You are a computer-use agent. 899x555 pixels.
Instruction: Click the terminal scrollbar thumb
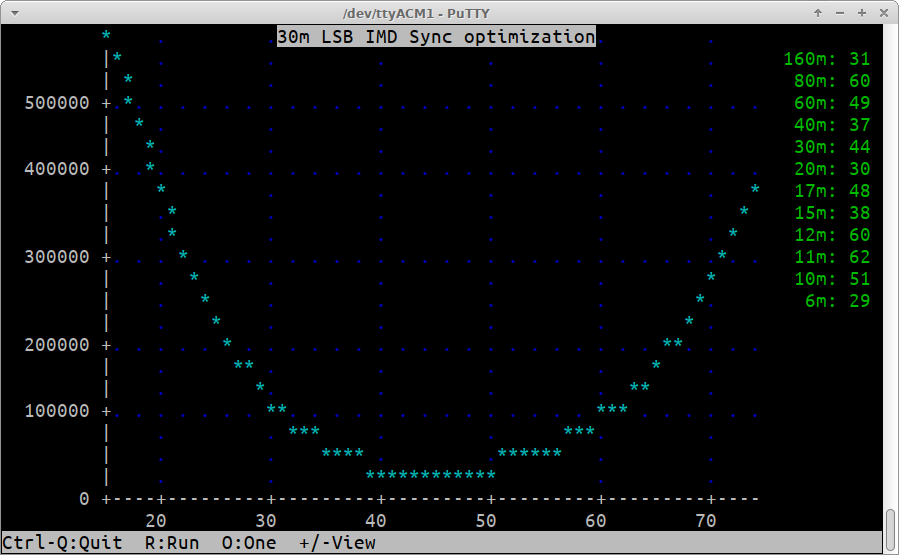tap(890, 530)
